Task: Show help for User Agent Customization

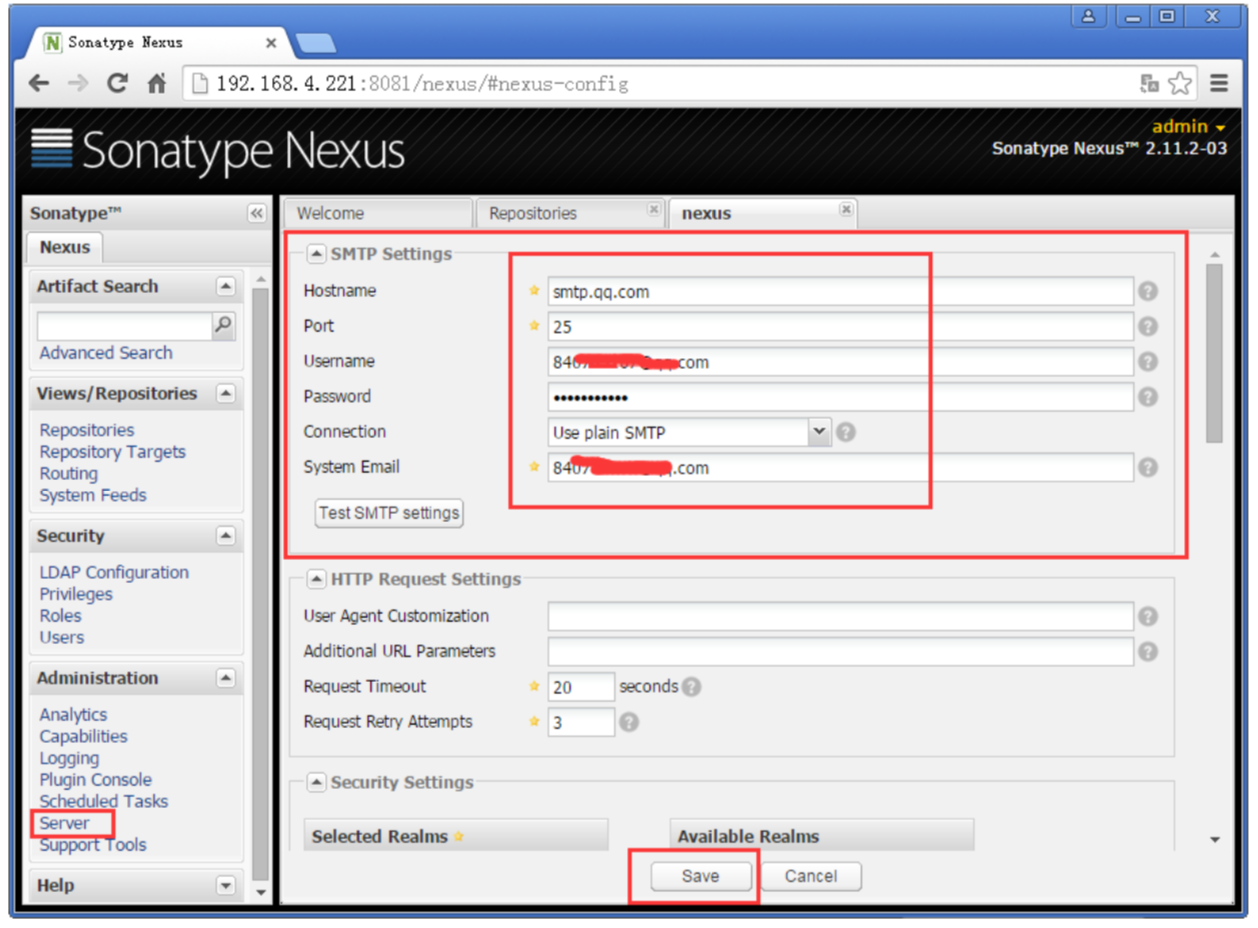Action: click(1148, 616)
